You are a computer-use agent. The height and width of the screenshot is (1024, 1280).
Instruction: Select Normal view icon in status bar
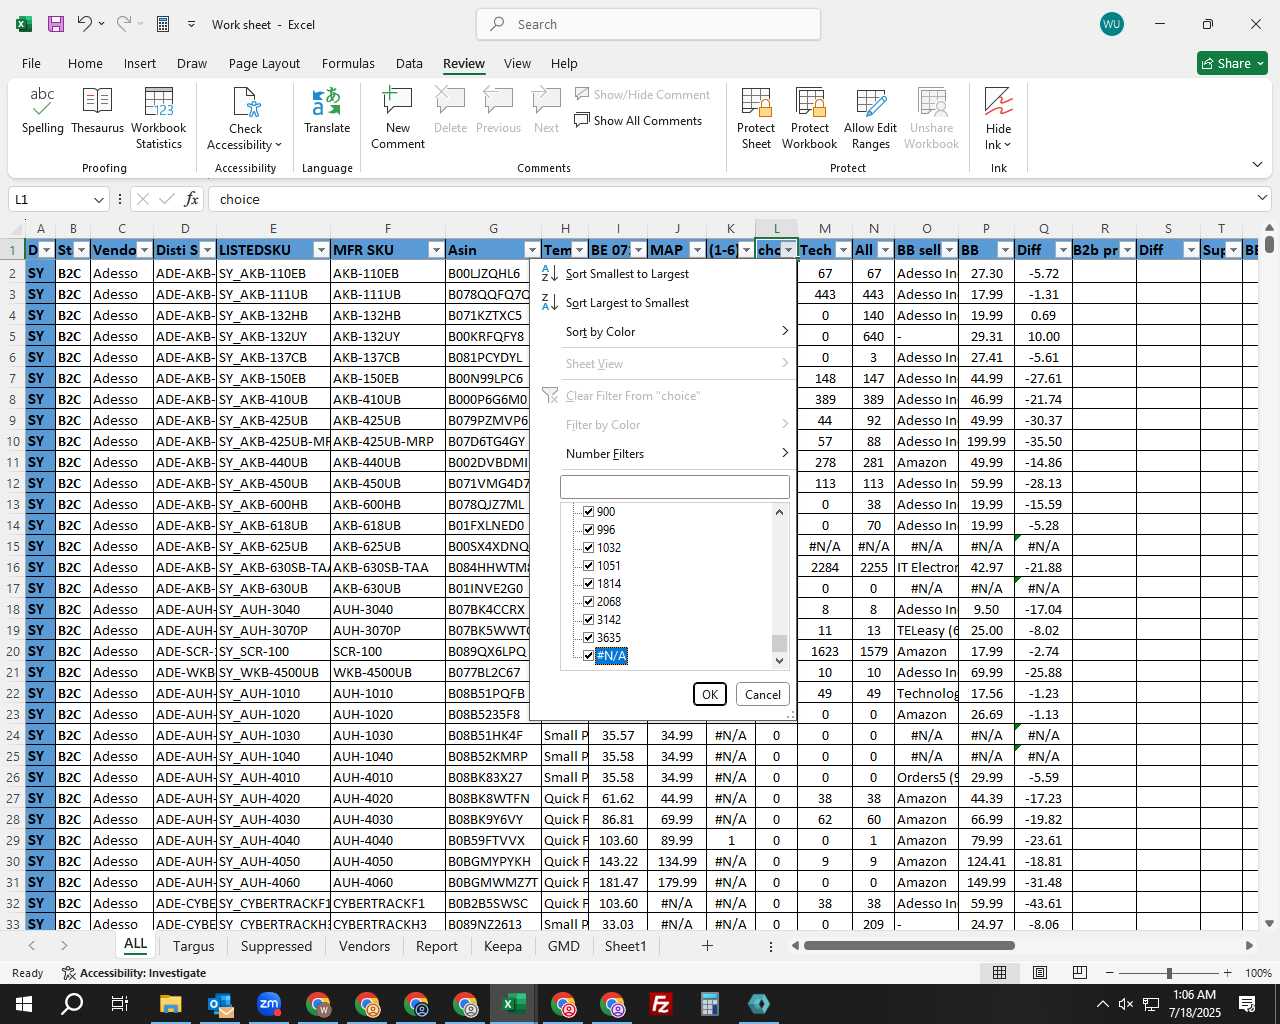pyautogui.click(x=999, y=973)
